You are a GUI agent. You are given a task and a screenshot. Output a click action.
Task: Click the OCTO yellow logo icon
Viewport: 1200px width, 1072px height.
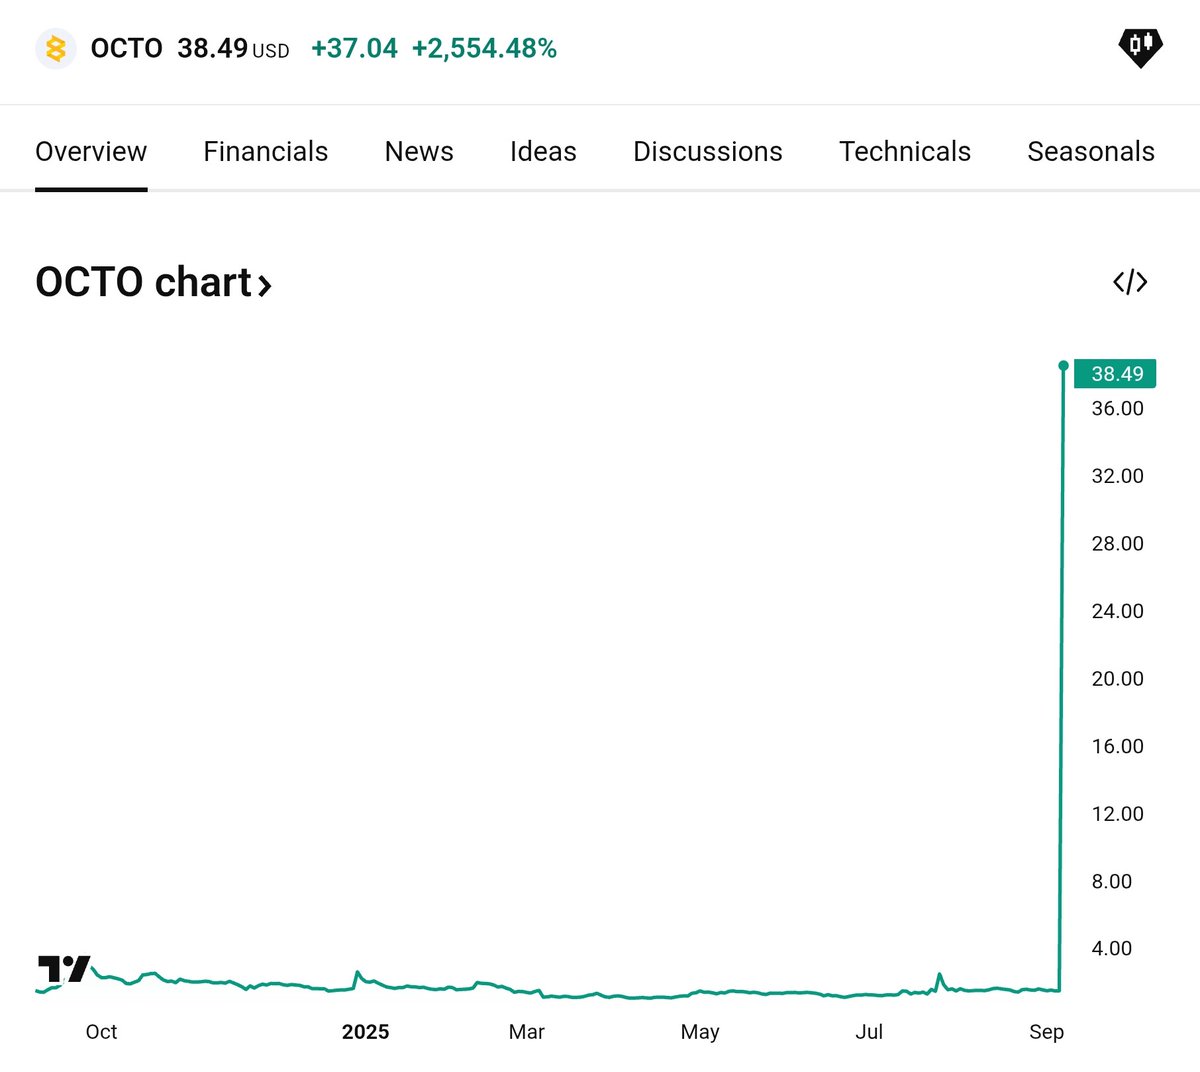(56, 48)
